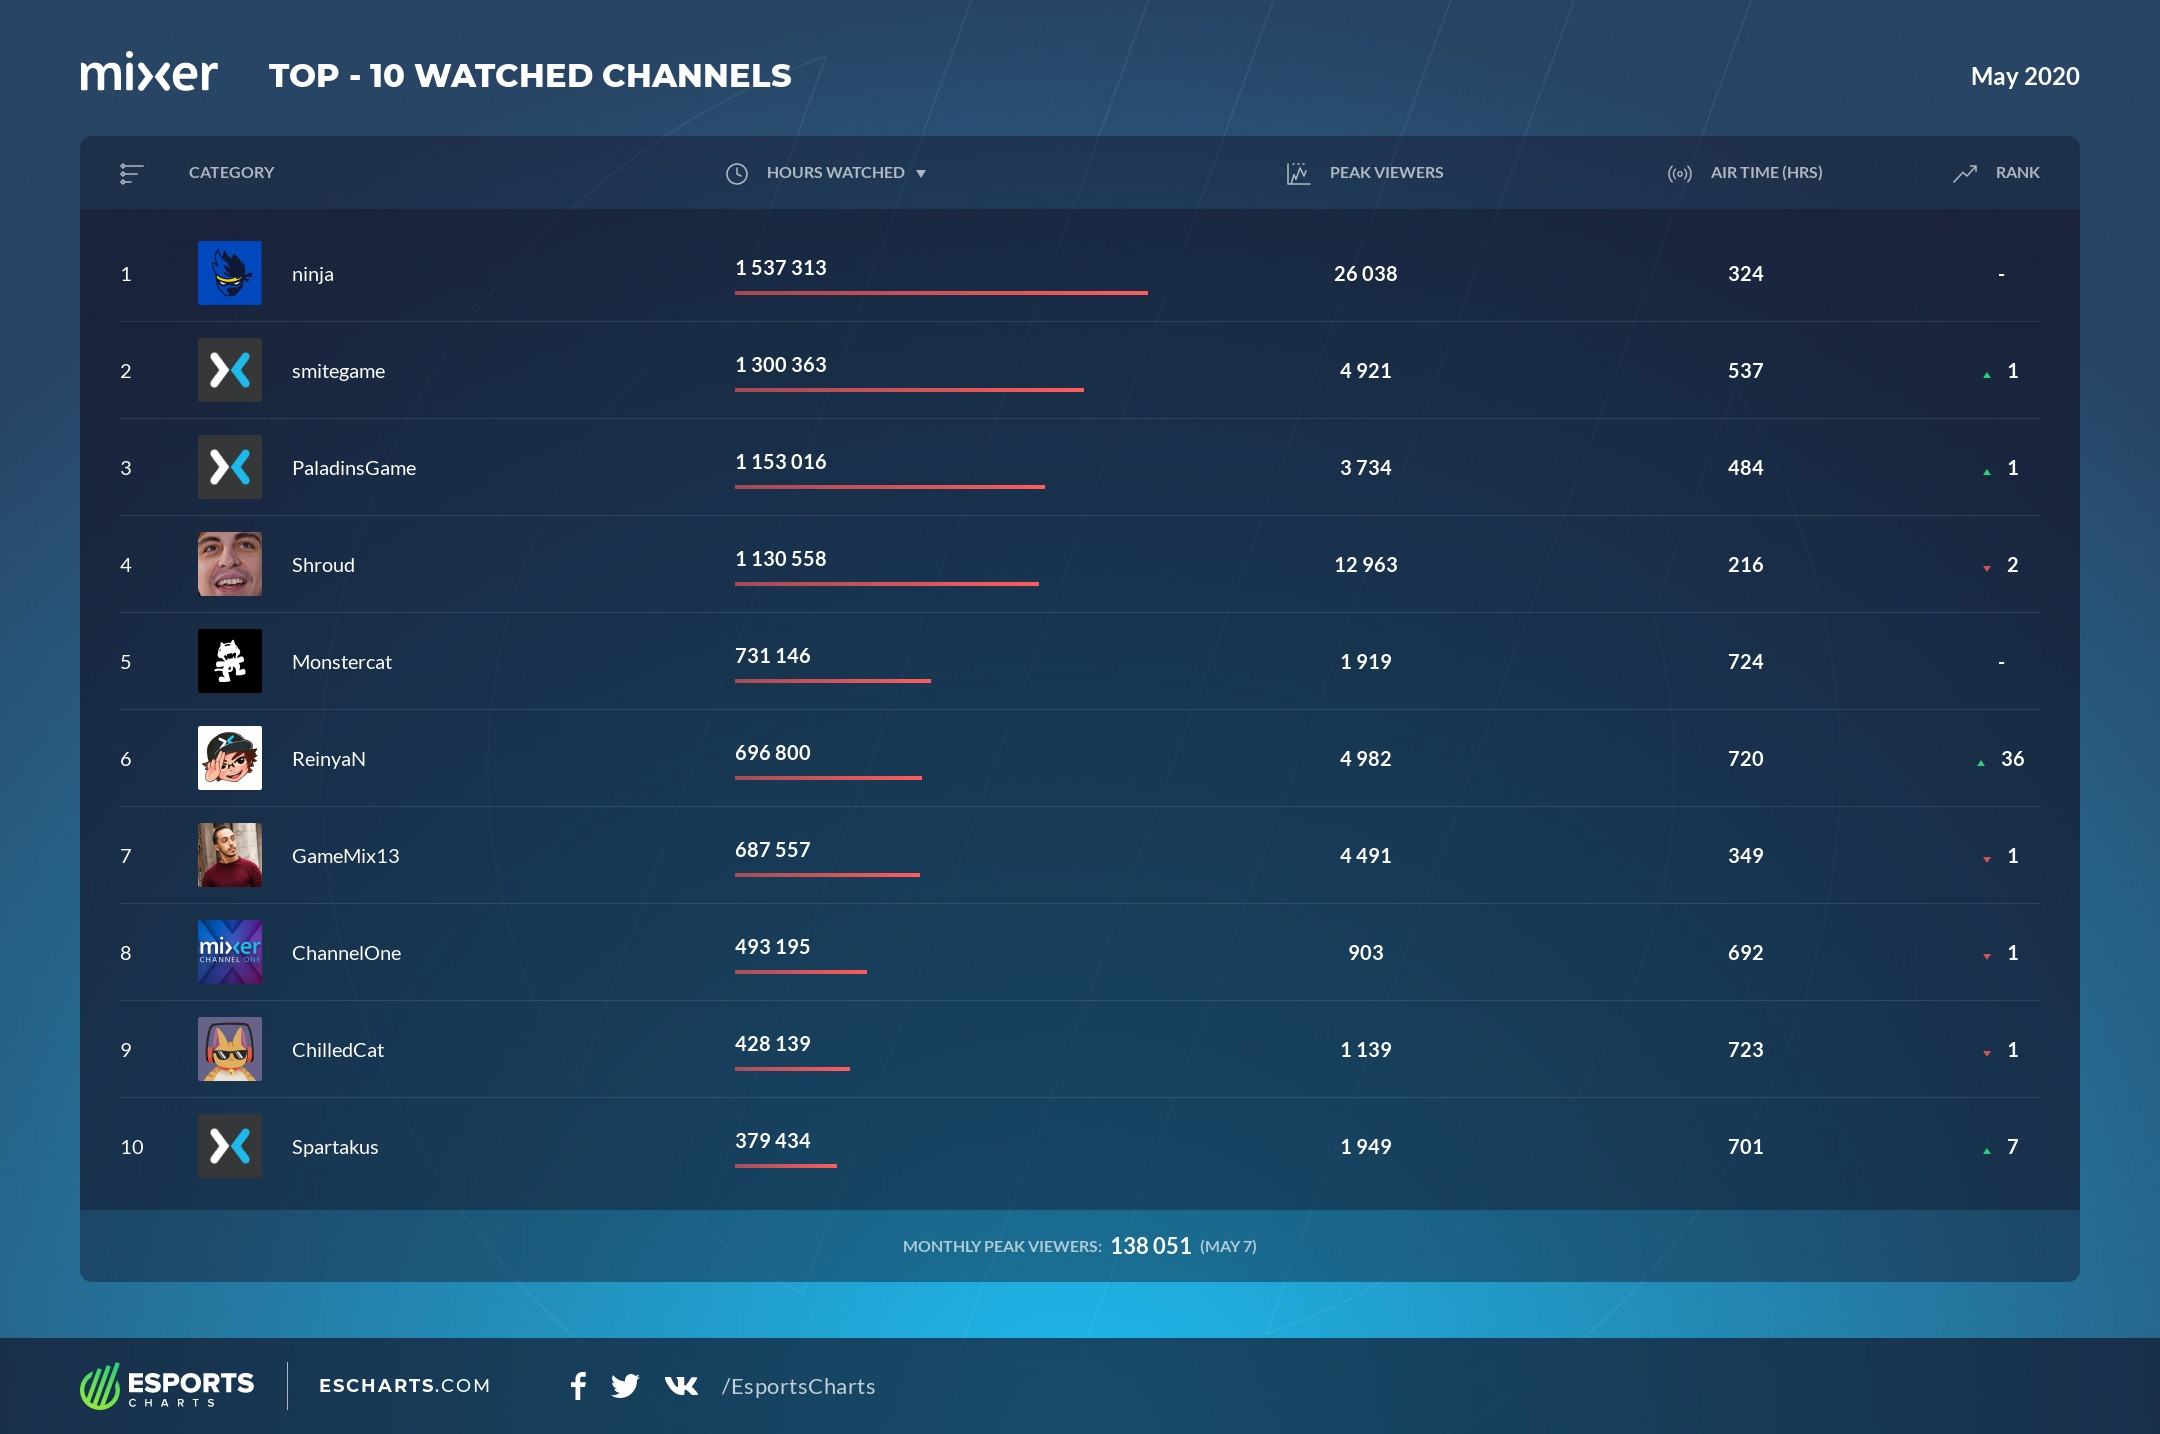
Task: Sort by the CATEGORY column header
Action: 231,173
